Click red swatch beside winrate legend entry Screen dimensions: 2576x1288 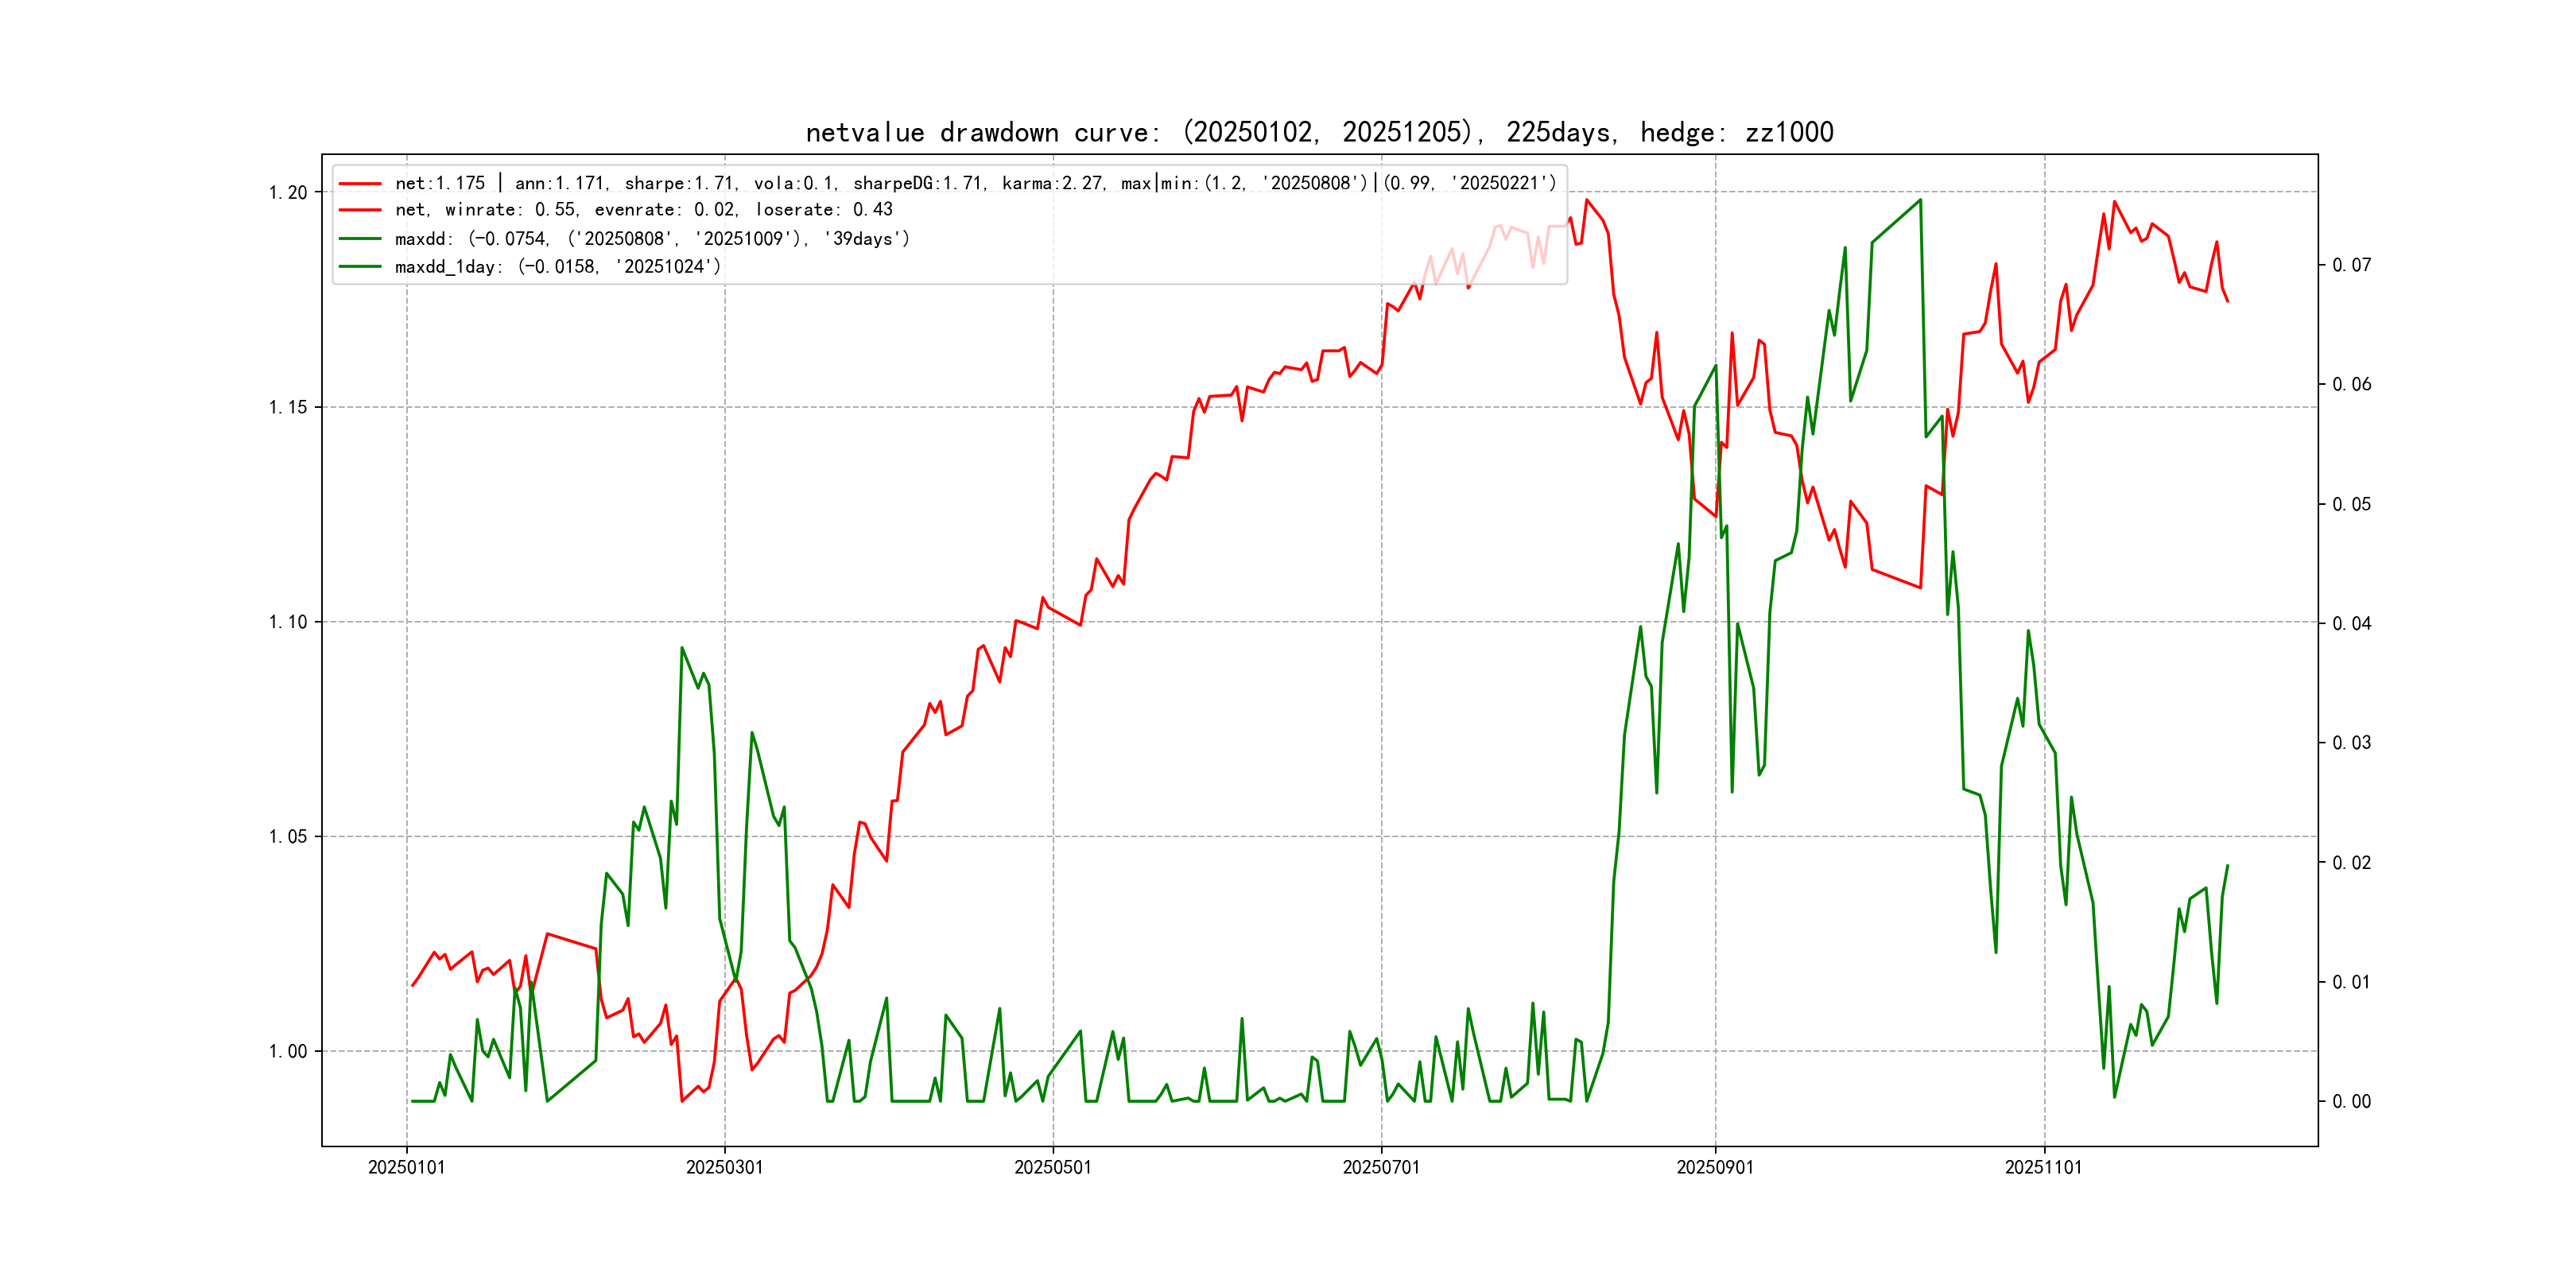360,210
